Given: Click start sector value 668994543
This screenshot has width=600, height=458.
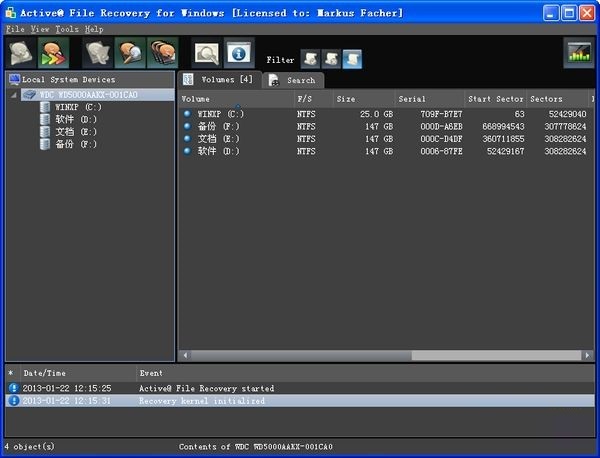Looking at the screenshot, I should click(x=503, y=126).
